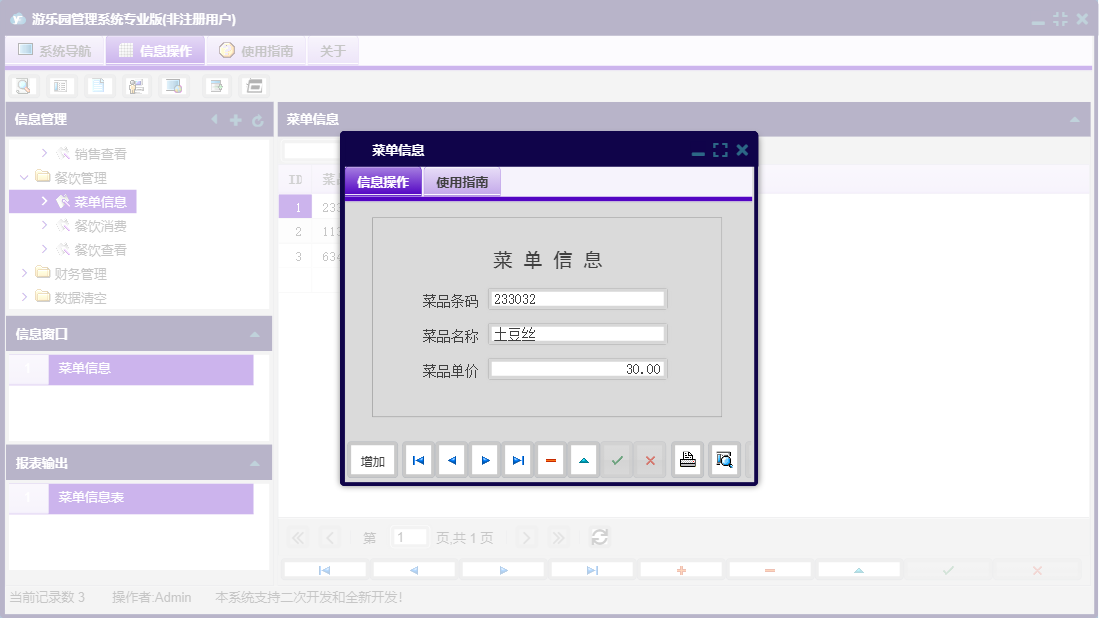Viewport: 1099px width, 618px height.
Task: Select the first preview toolbar icon
Action: pos(24,85)
